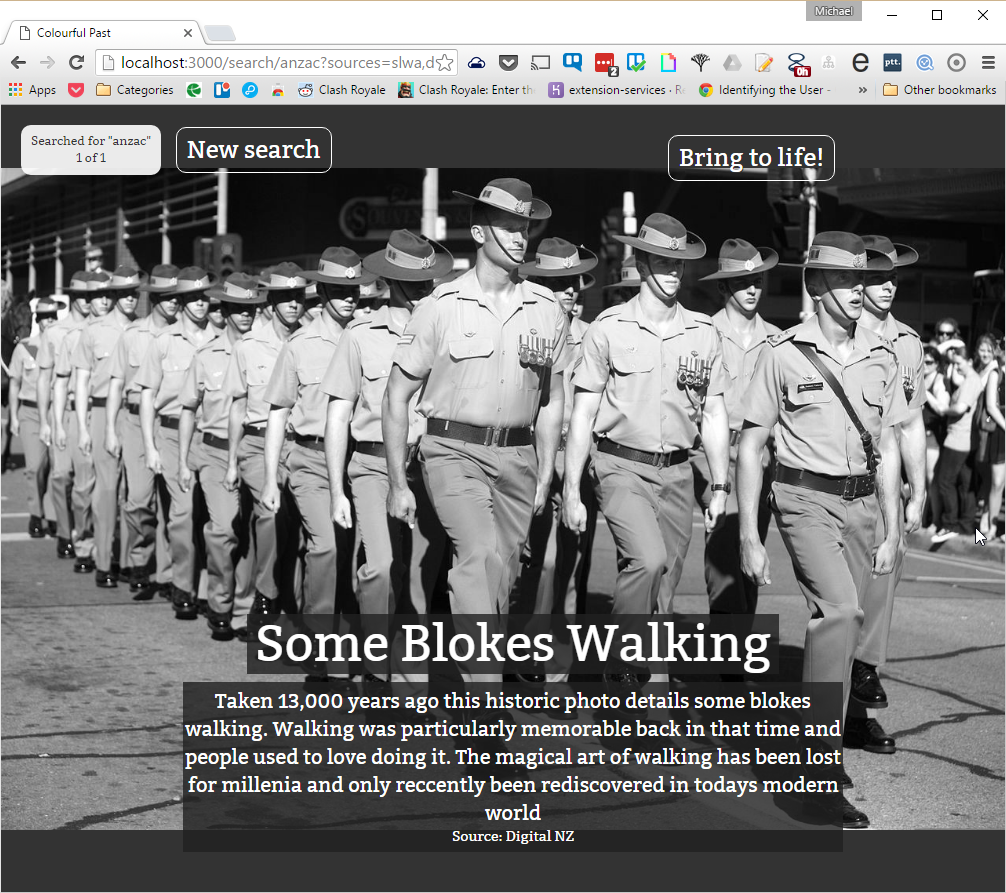Click the localhost address bar
The height and width of the screenshot is (893, 1006).
[x=270, y=63]
